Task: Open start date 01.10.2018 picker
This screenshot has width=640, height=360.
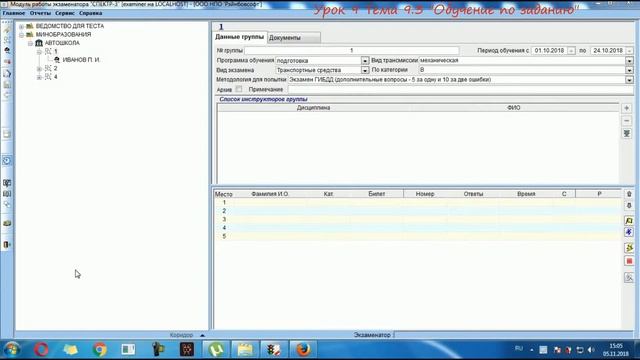Action: (x=571, y=51)
